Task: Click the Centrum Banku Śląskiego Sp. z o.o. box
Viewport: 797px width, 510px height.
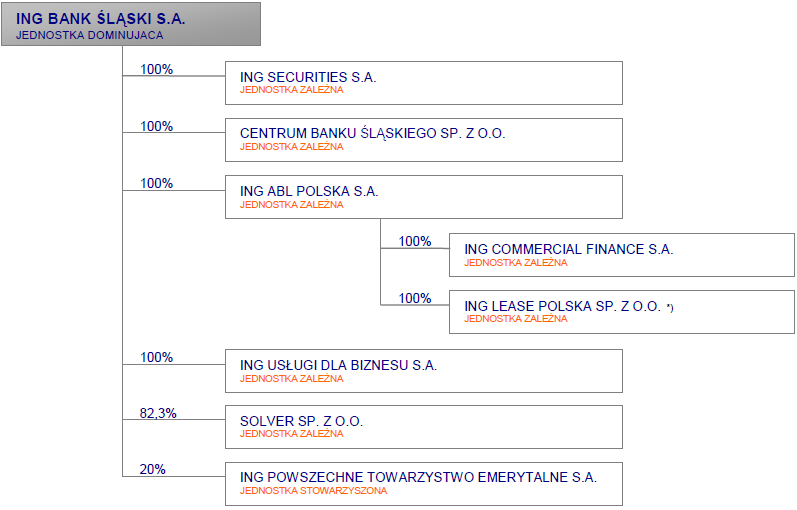Action: coord(424,140)
